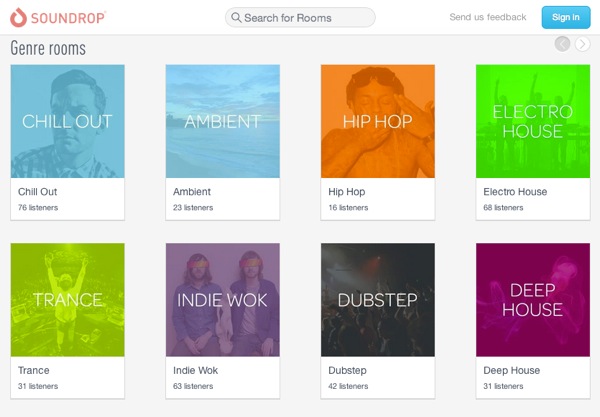The image size is (600, 417).
Task: Open the Ambient room thumbnail
Action: click(222, 121)
